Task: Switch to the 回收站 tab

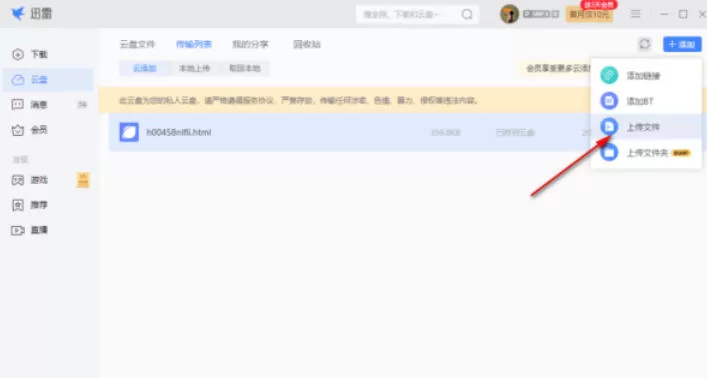Action: (x=307, y=44)
